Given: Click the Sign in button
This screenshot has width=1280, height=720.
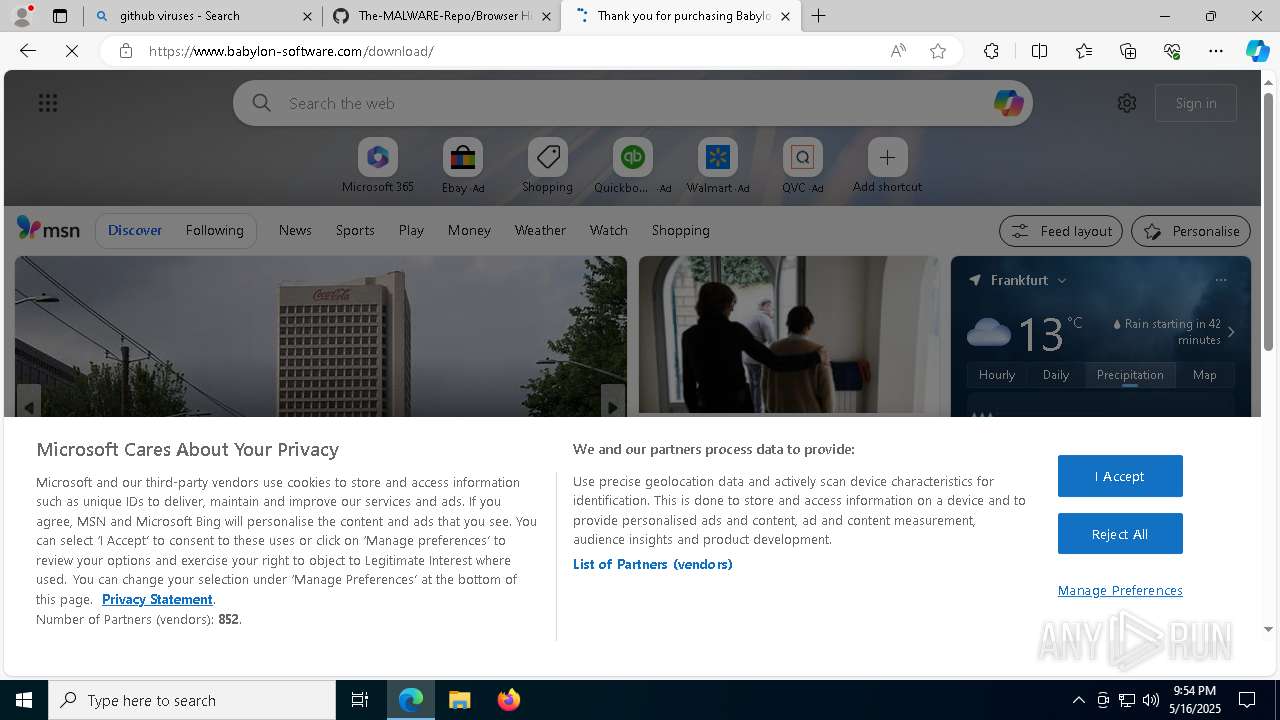Looking at the screenshot, I should [x=1196, y=103].
